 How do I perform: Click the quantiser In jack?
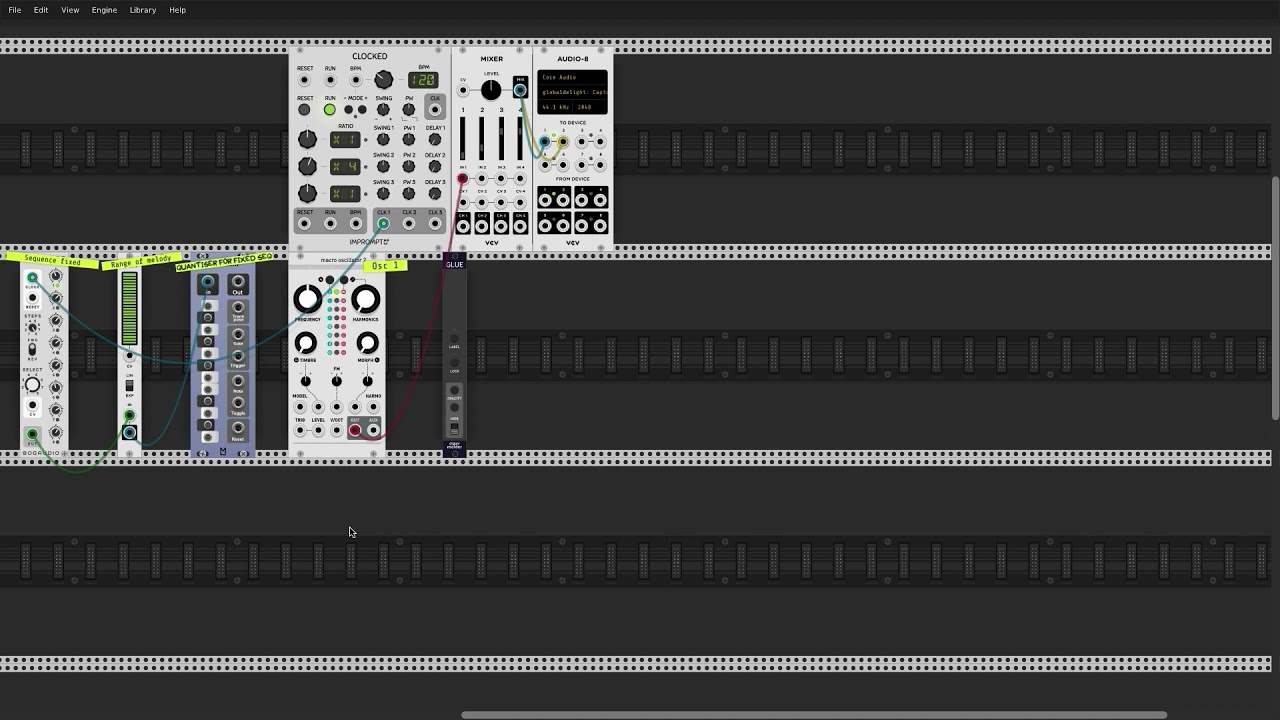click(x=207, y=282)
